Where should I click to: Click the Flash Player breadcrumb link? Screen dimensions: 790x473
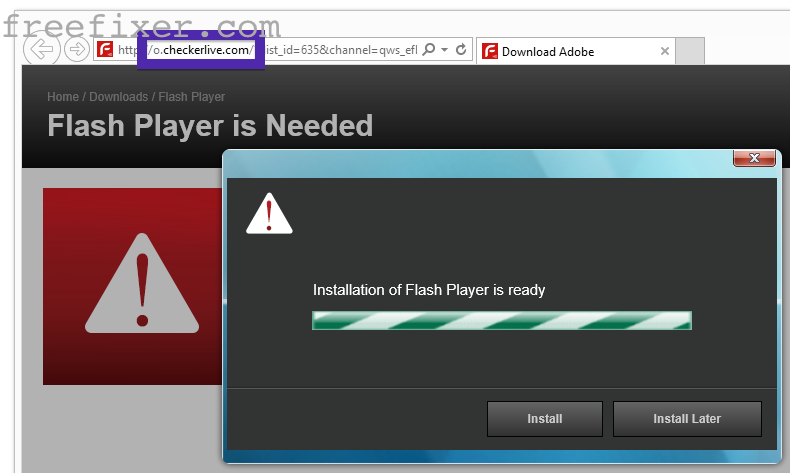click(x=191, y=97)
